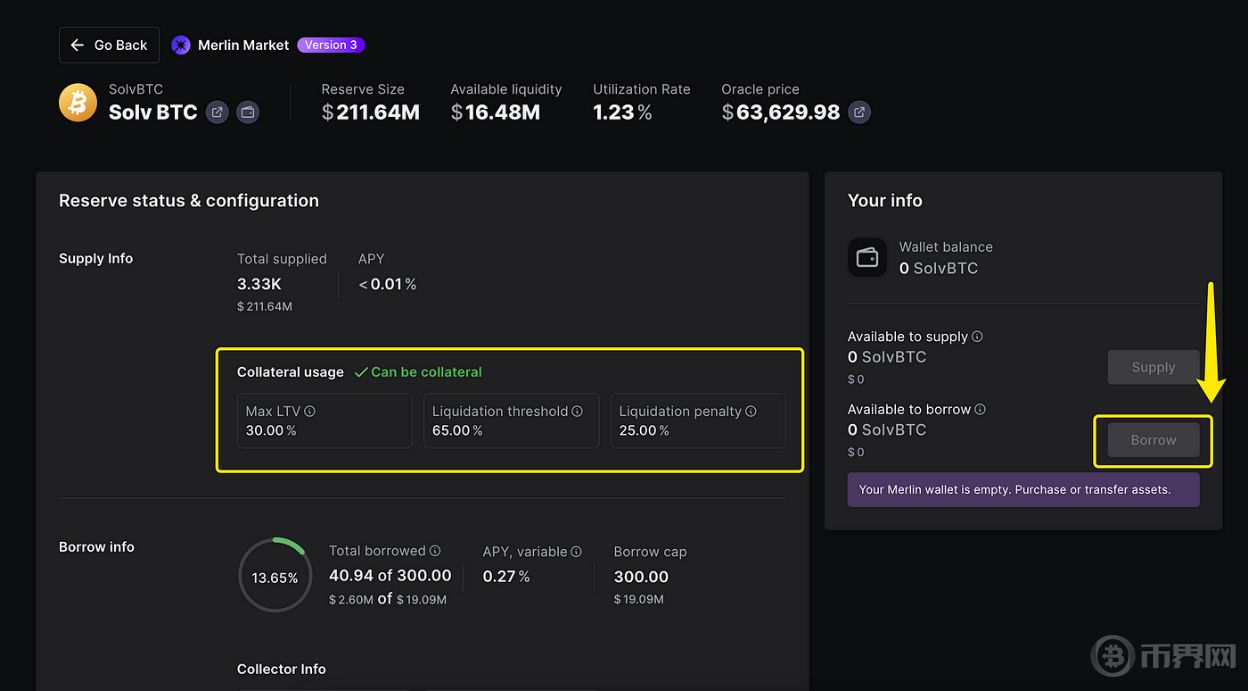Click the Merlin Market logo icon

click(180, 45)
